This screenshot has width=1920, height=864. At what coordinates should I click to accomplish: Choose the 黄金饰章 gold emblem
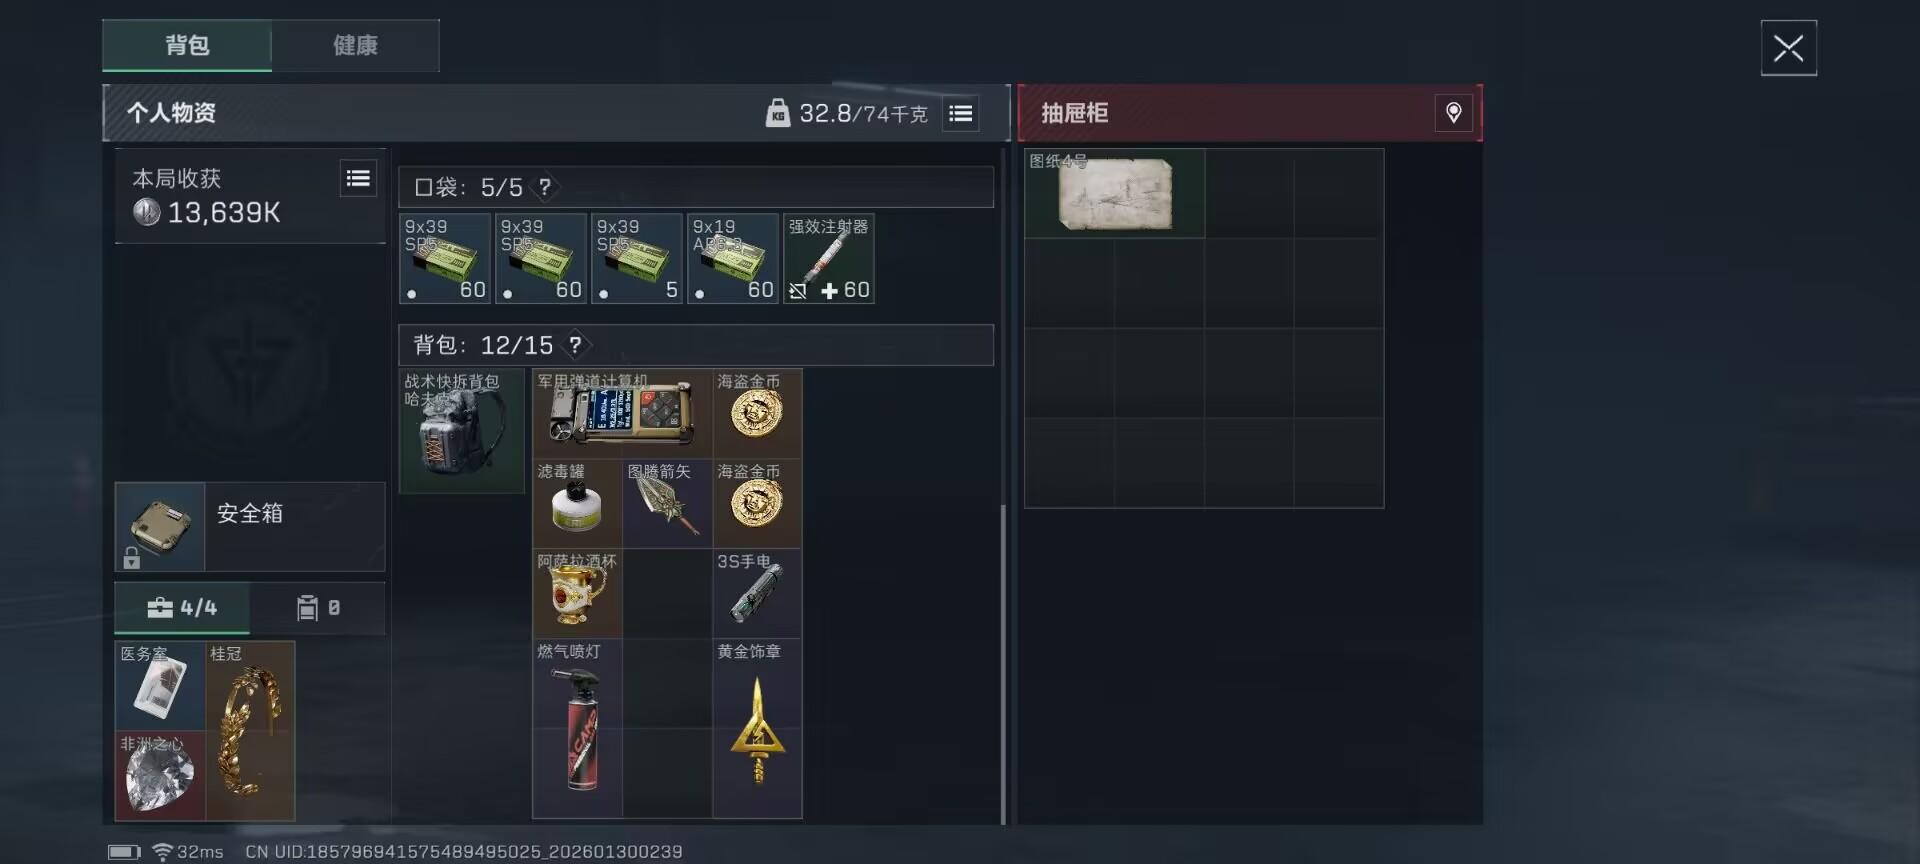pyautogui.click(x=757, y=729)
